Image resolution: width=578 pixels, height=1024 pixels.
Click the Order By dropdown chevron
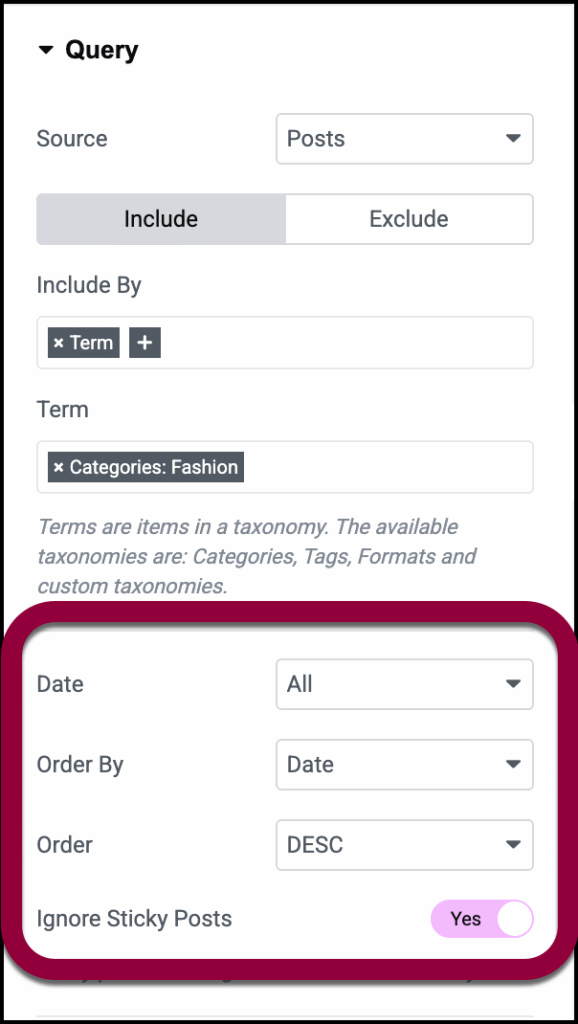point(513,764)
